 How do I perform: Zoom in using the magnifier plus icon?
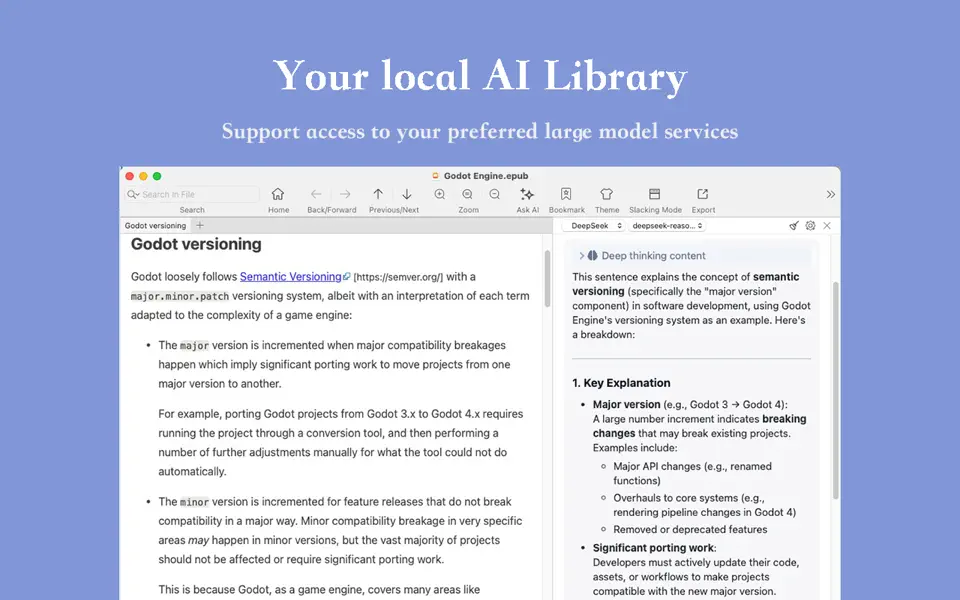click(440, 194)
